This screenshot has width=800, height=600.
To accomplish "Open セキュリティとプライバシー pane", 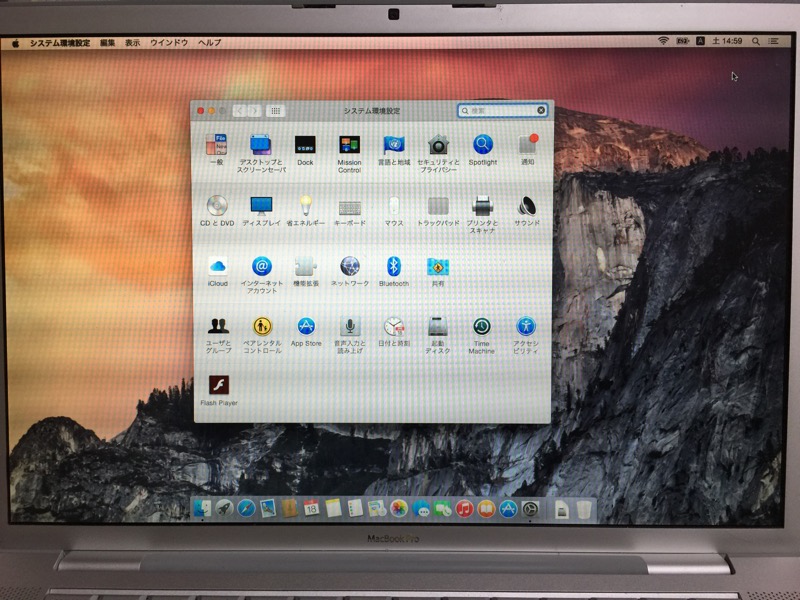I will pyautogui.click(x=438, y=153).
